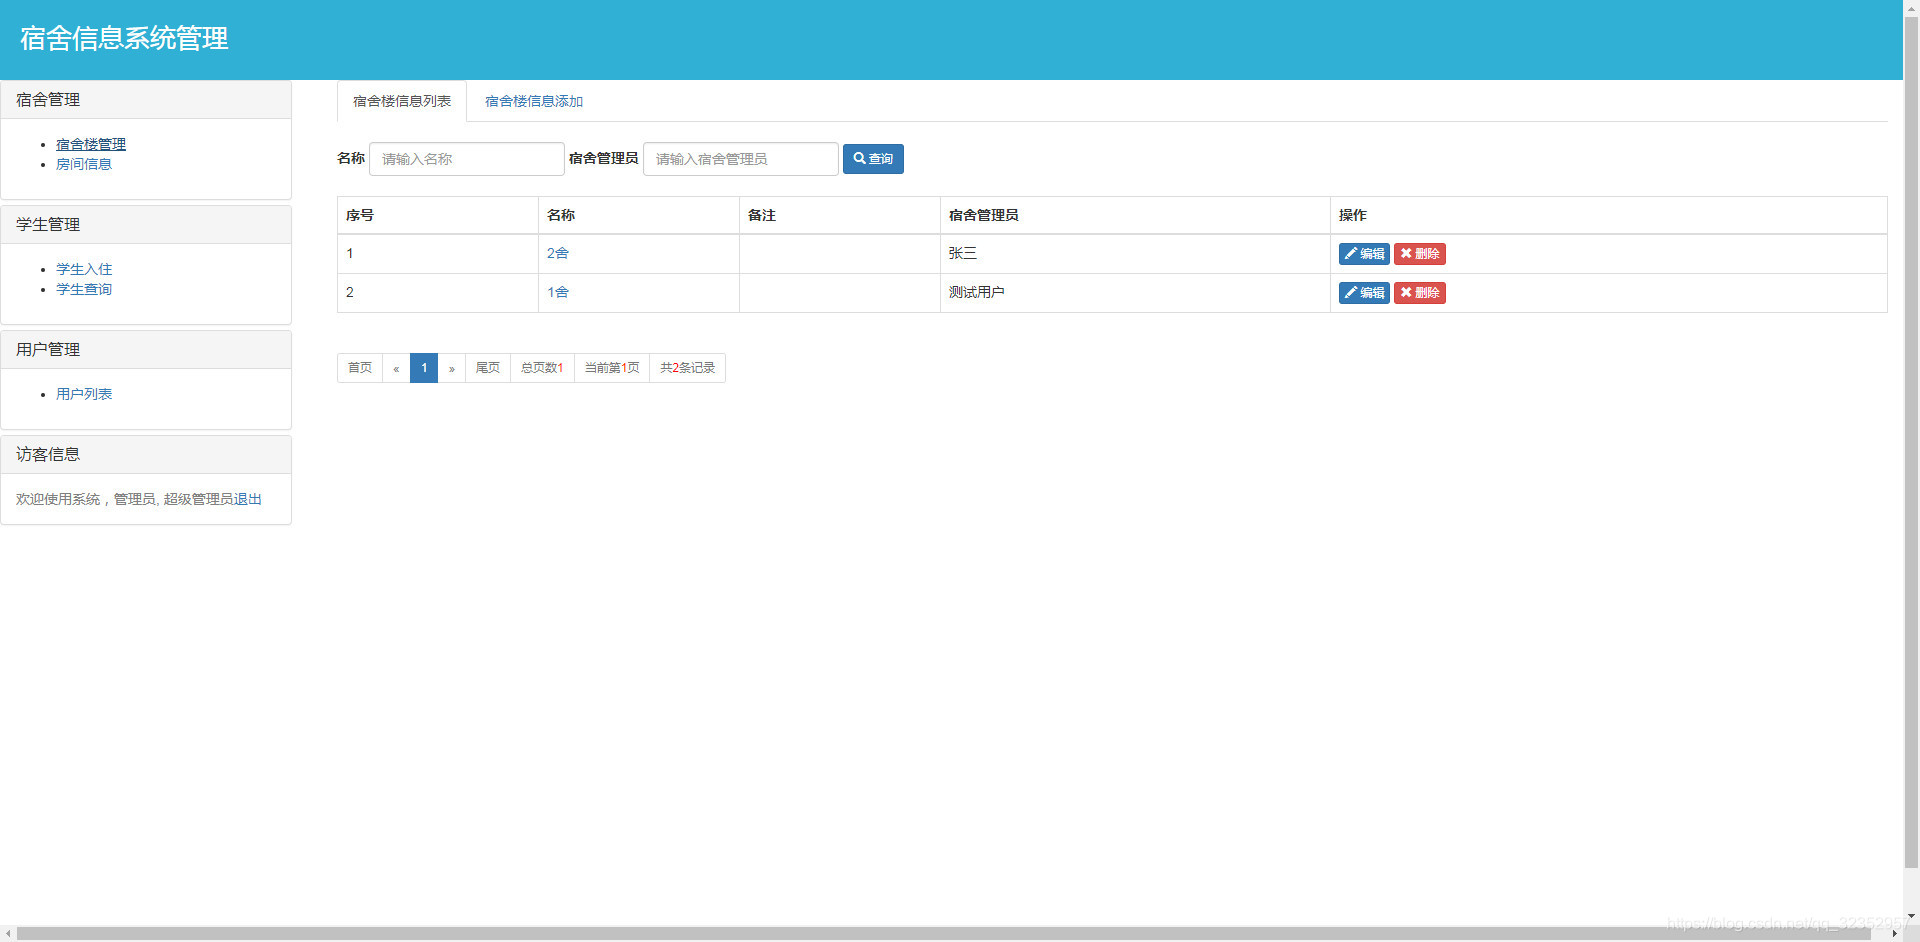This screenshot has height=942, width=1920.
Task: Click the 访客信息 panel header
Action: coord(146,455)
